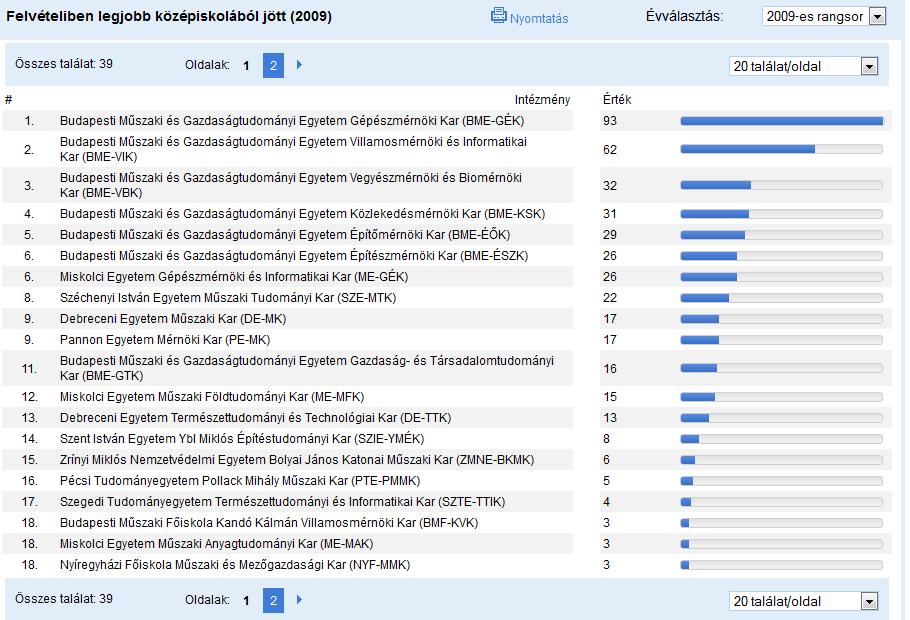910x620 pixels.
Task: Select the BME-GTK Gazdaság- és Társadalomtudományi Kar row
Action: tap(306, 368)
